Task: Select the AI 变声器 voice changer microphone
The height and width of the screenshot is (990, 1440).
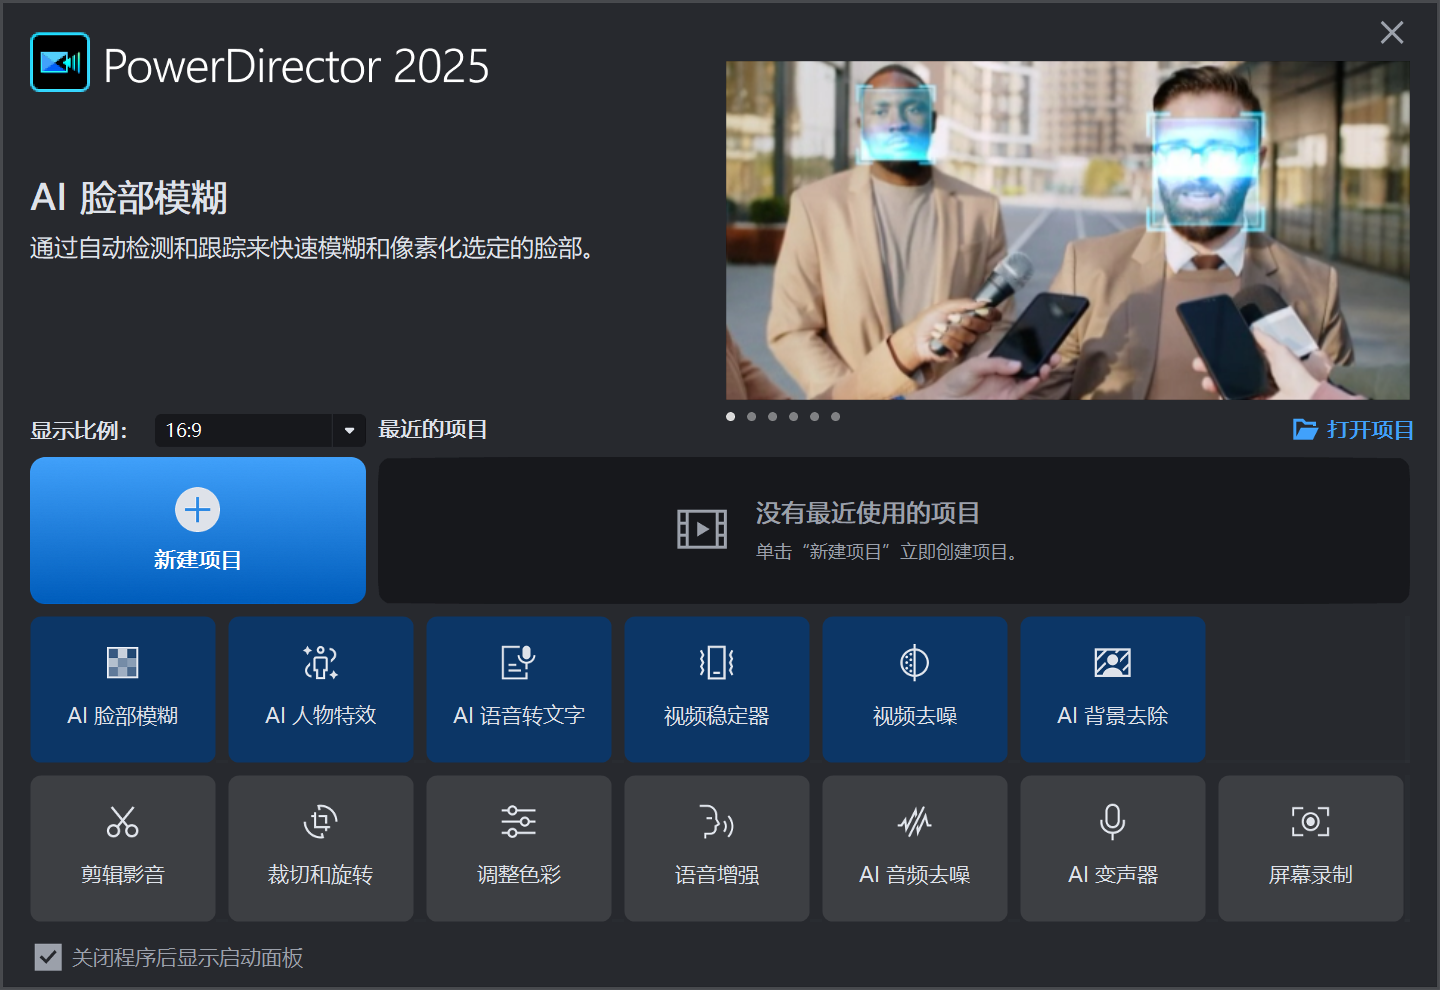Action: (1113, 848)
